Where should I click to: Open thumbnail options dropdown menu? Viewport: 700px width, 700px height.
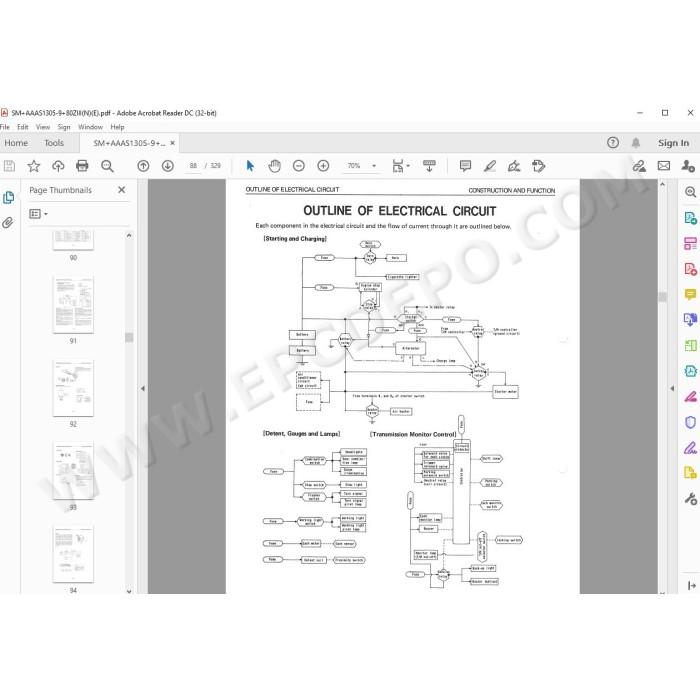tap(38, 214)
